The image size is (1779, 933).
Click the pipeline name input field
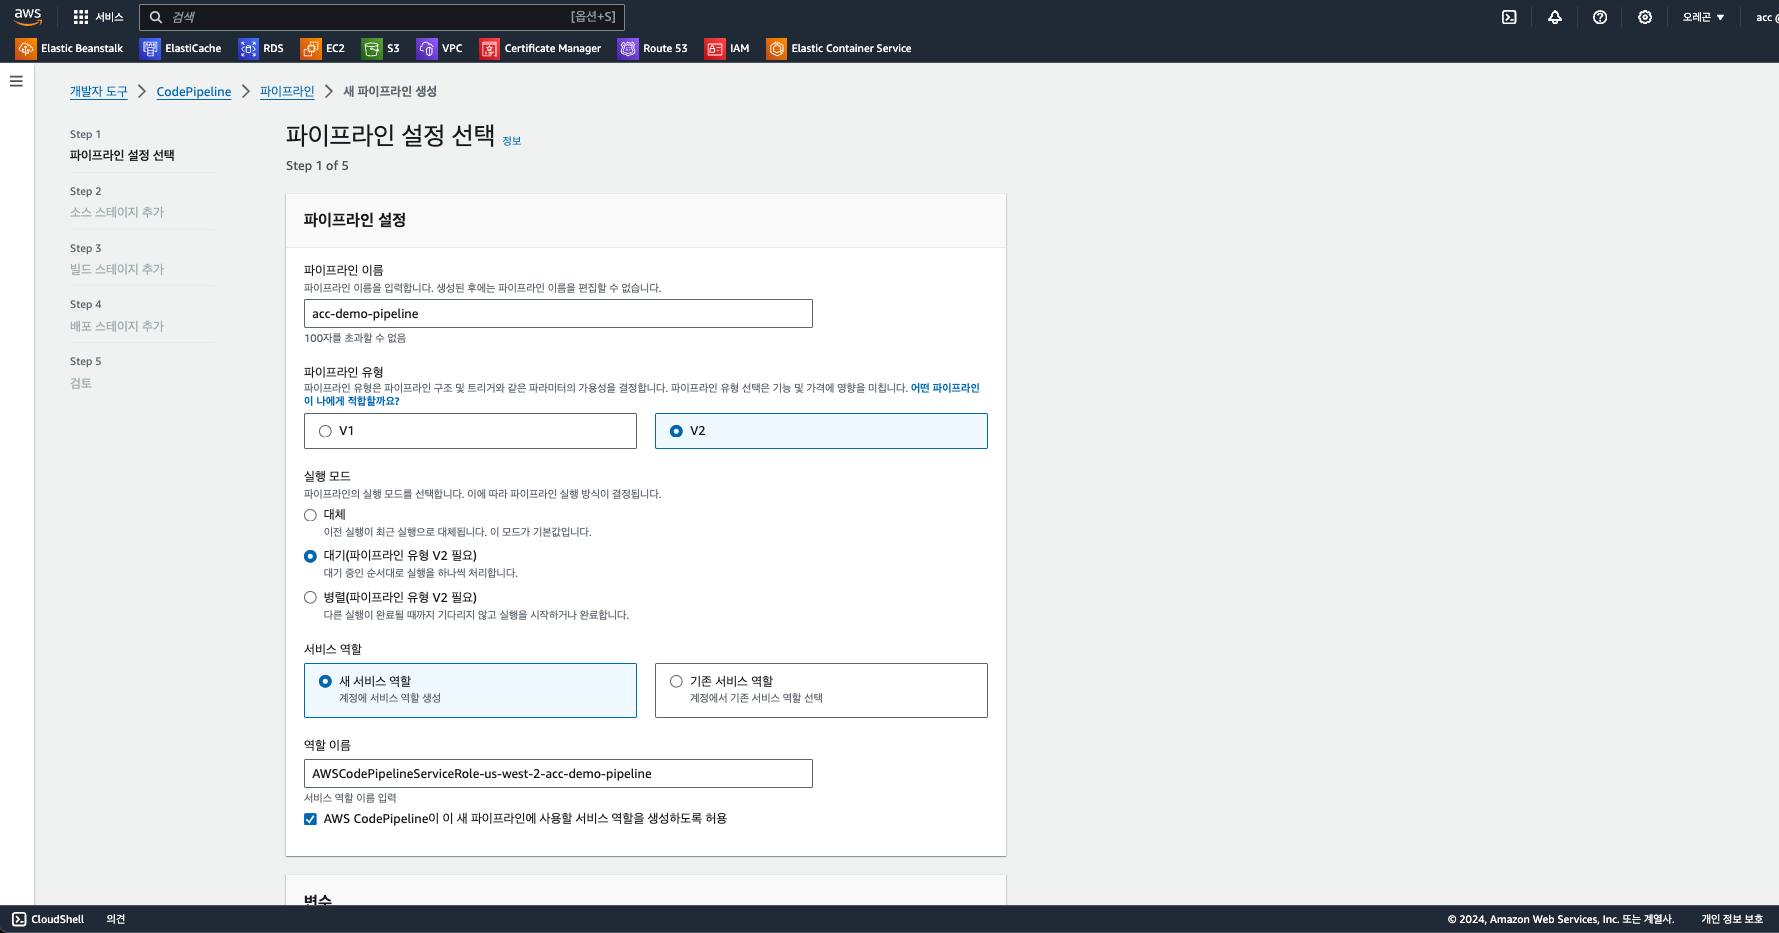[558, 314]
